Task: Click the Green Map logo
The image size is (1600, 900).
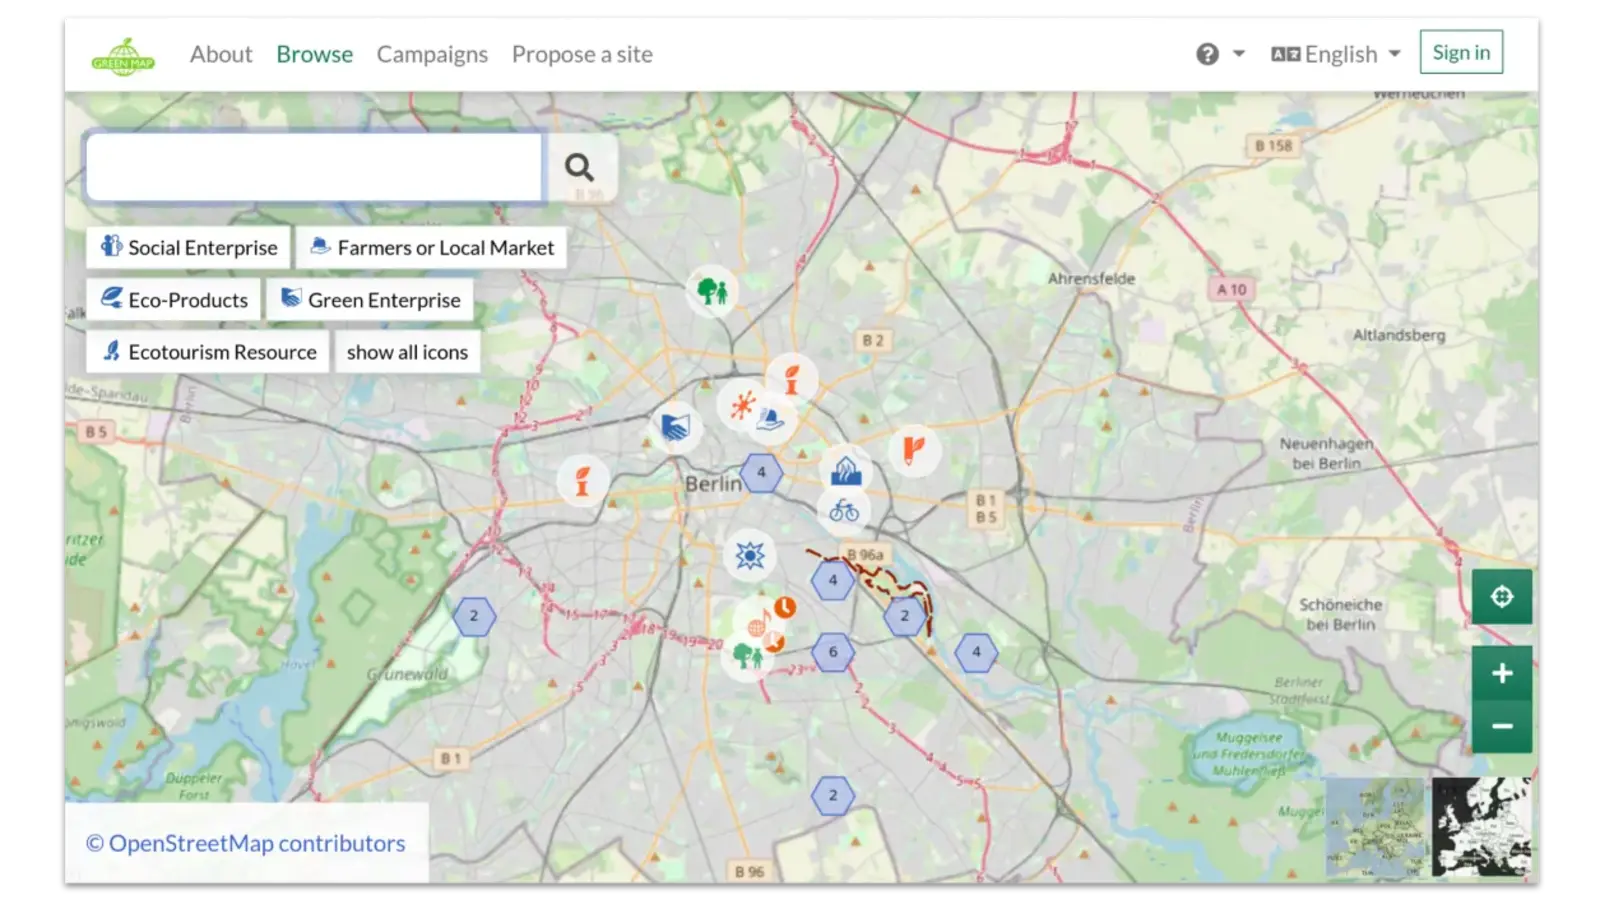Action: [123, 56]
